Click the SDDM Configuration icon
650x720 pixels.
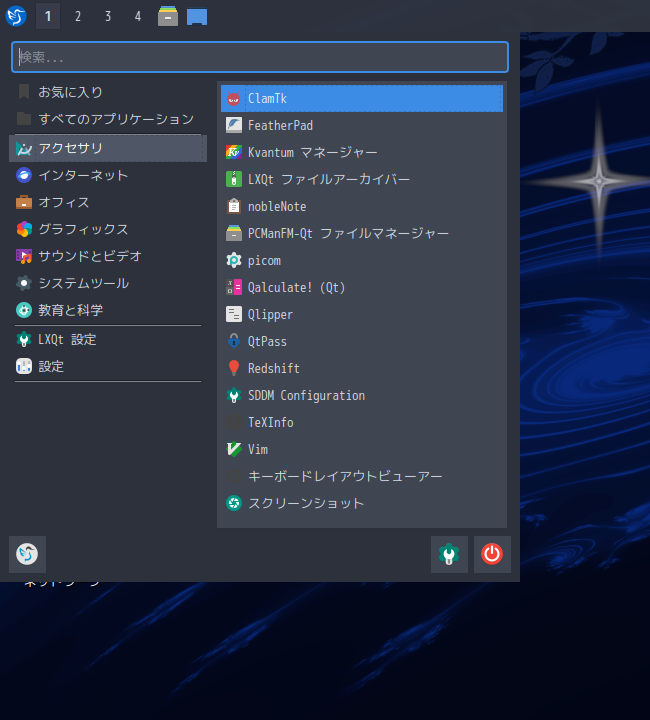coord(234,395)
